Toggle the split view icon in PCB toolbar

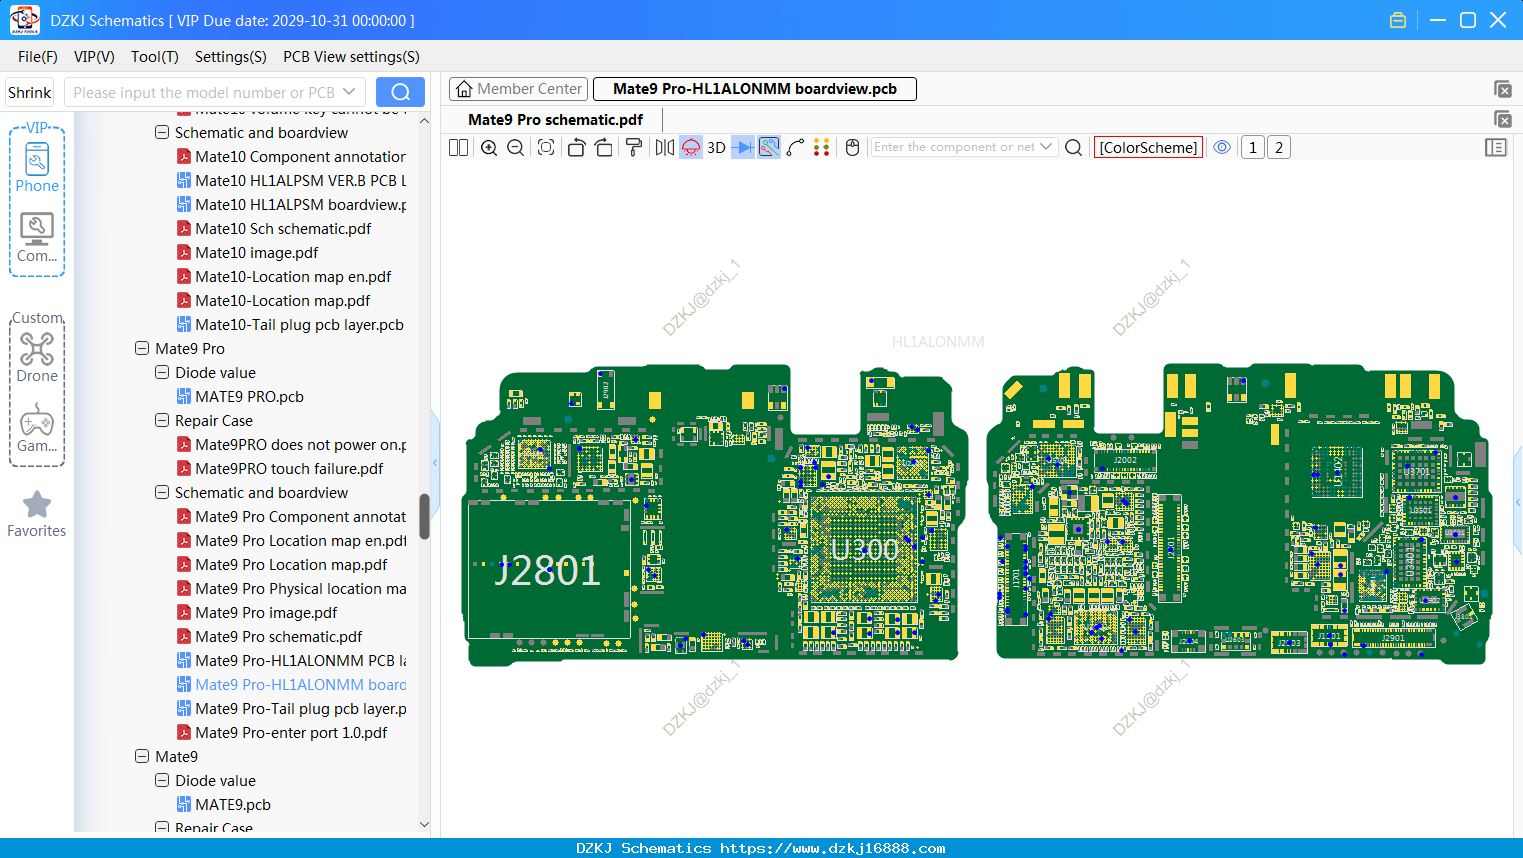[458, 147]
